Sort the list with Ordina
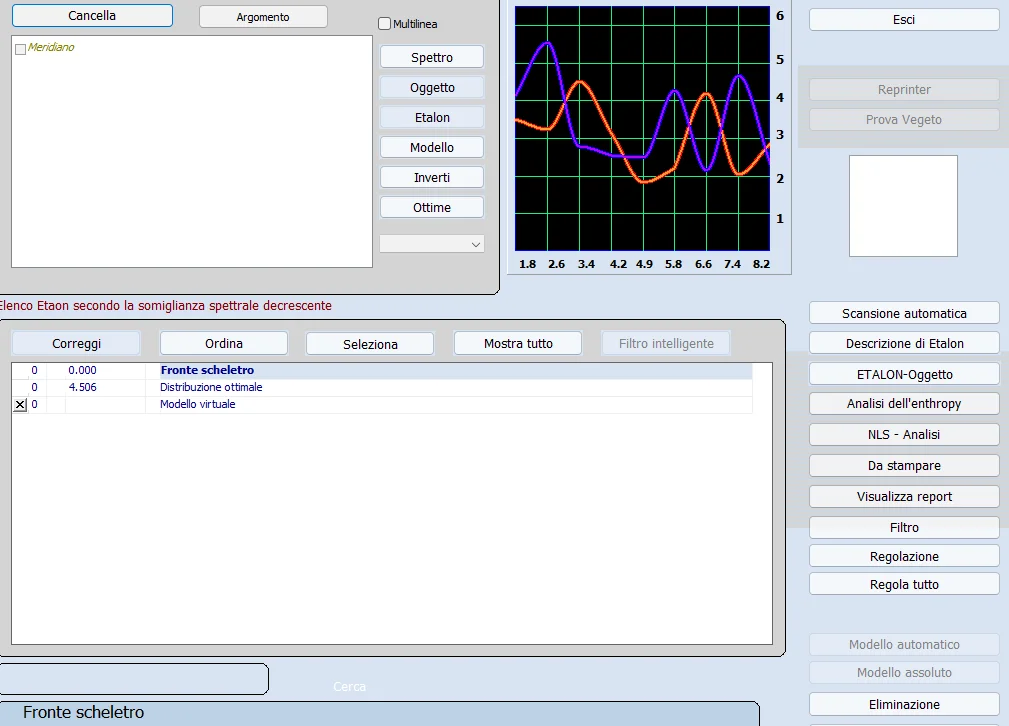1009x726 pixels. click(x=224, y=343)
